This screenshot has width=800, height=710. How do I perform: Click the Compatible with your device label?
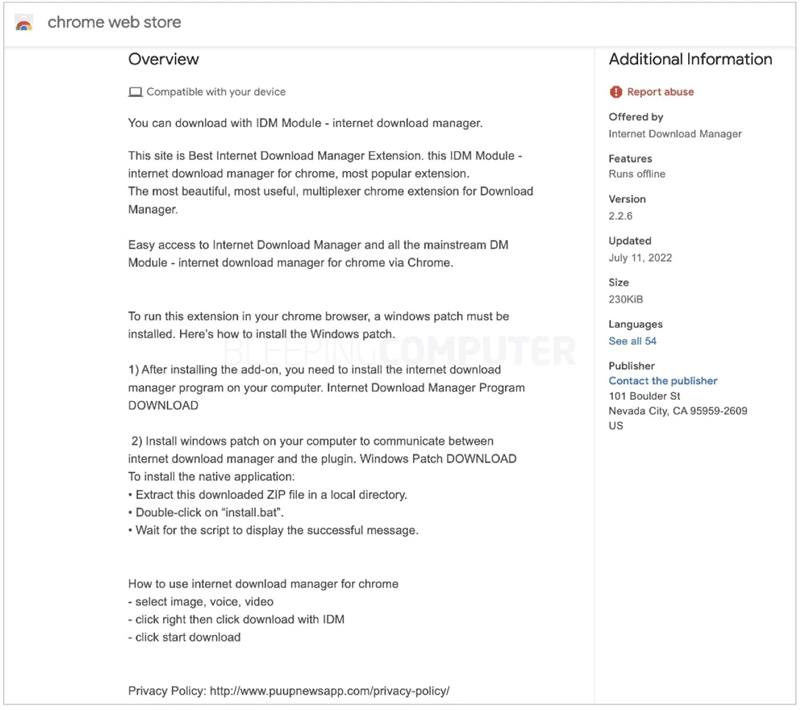point(216,92)
